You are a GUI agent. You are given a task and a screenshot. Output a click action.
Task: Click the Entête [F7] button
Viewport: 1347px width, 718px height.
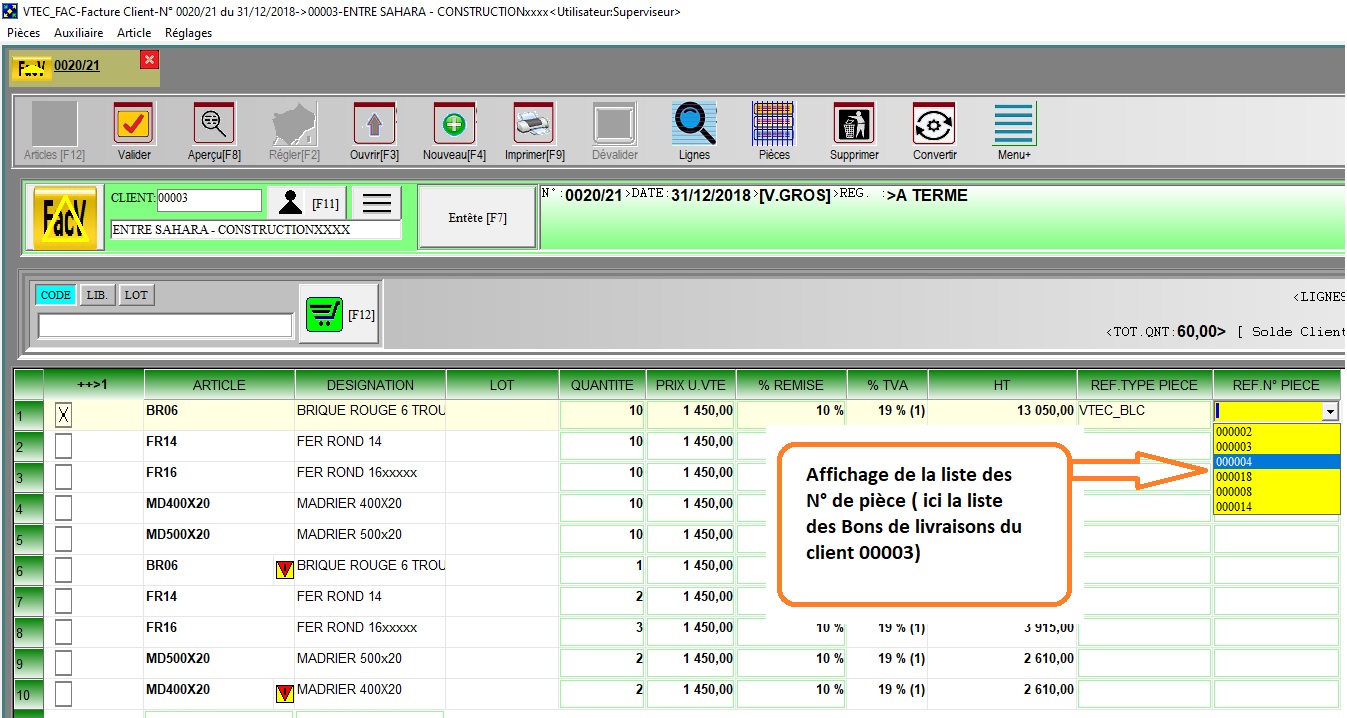[x=477, y=217]
